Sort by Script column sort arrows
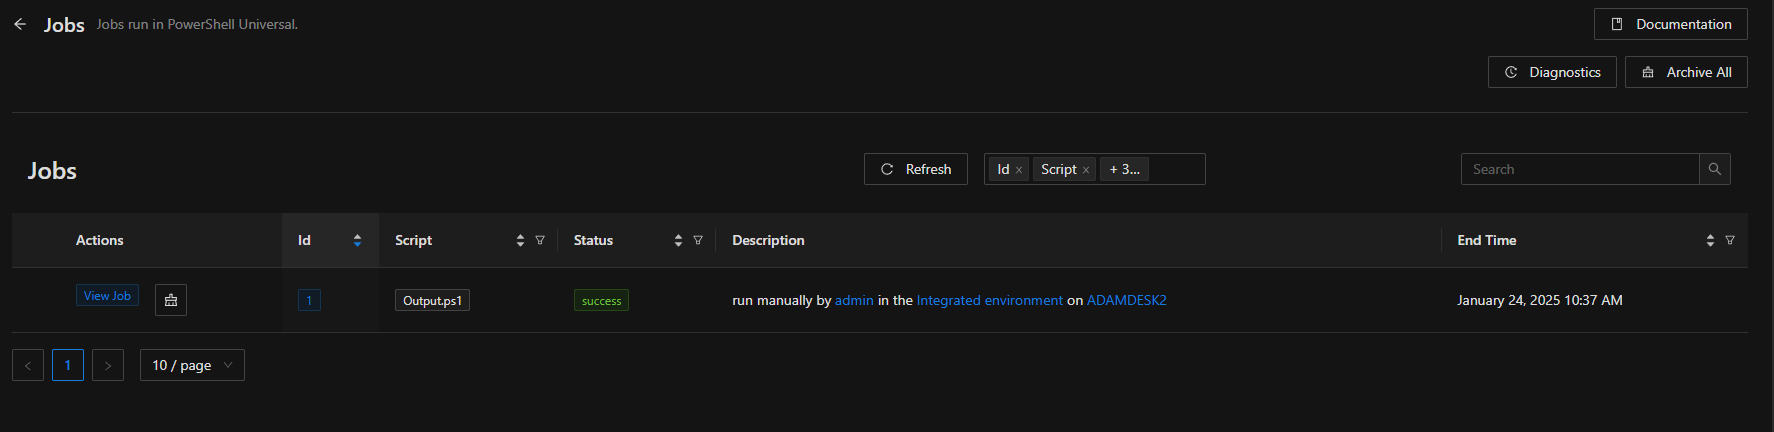 click(x=520, y=240)
